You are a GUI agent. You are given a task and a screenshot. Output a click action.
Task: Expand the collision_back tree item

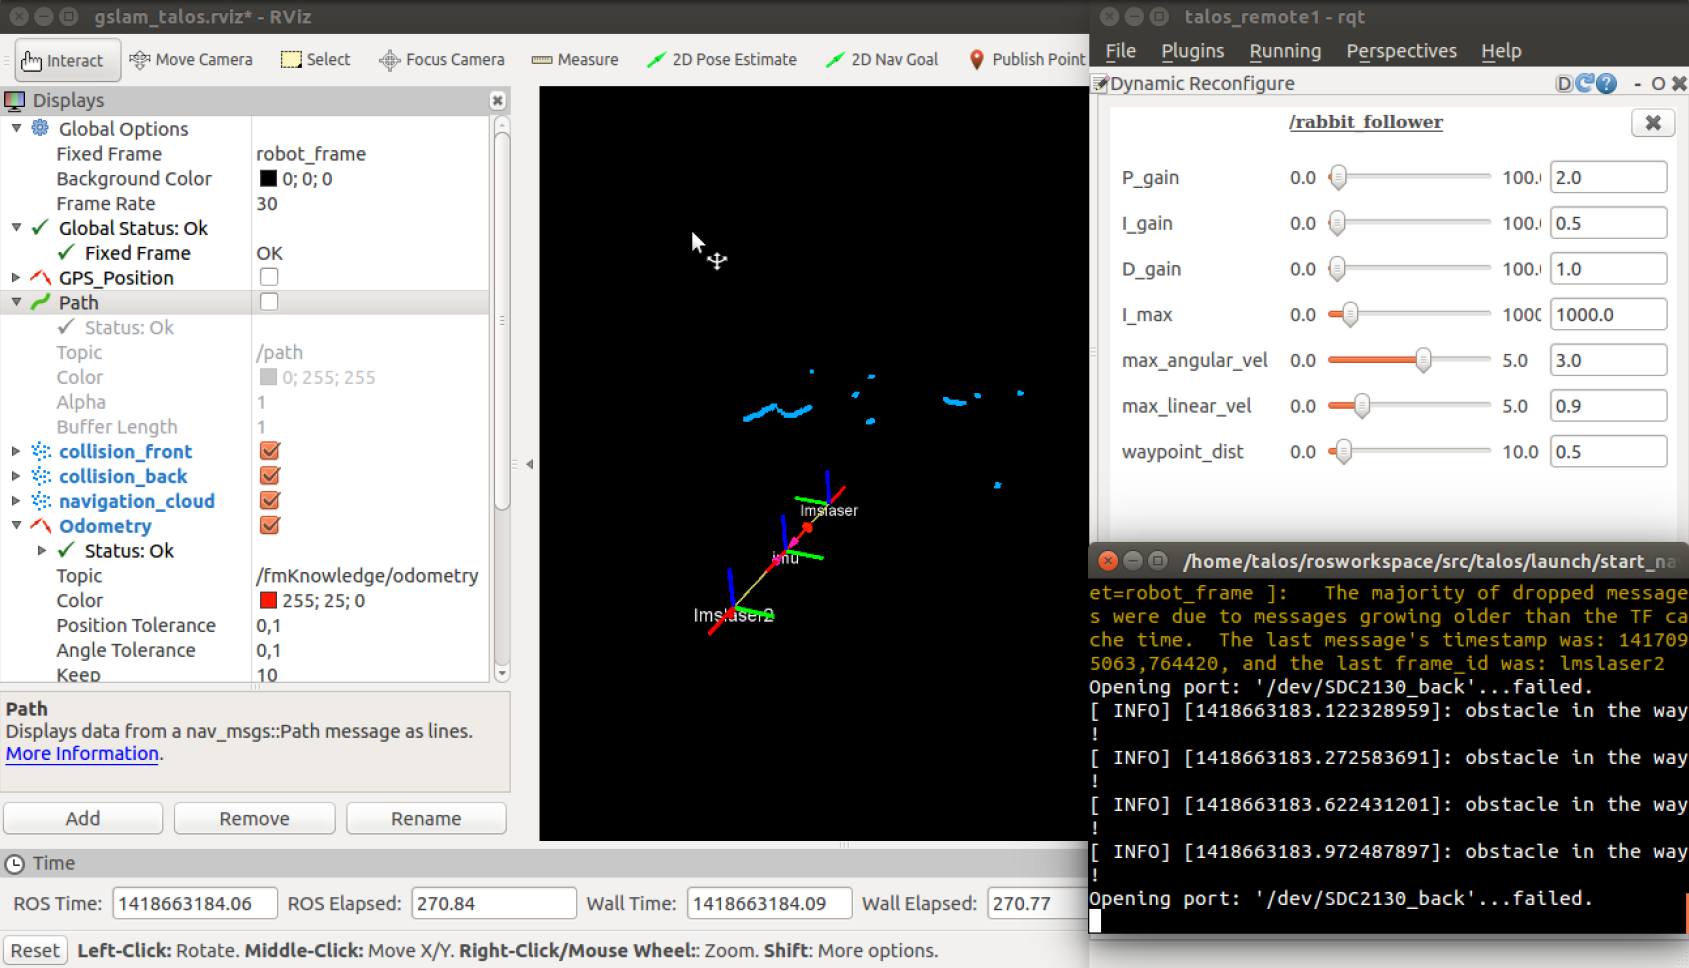point(16,476)
